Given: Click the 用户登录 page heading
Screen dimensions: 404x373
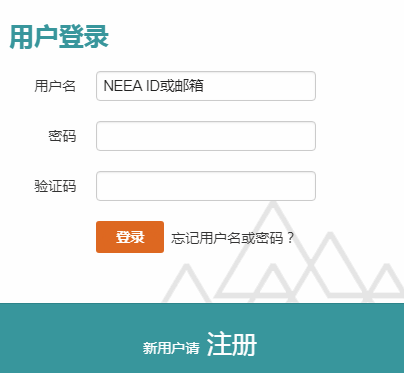Looking at the screenshot, I should pos(59,37).
